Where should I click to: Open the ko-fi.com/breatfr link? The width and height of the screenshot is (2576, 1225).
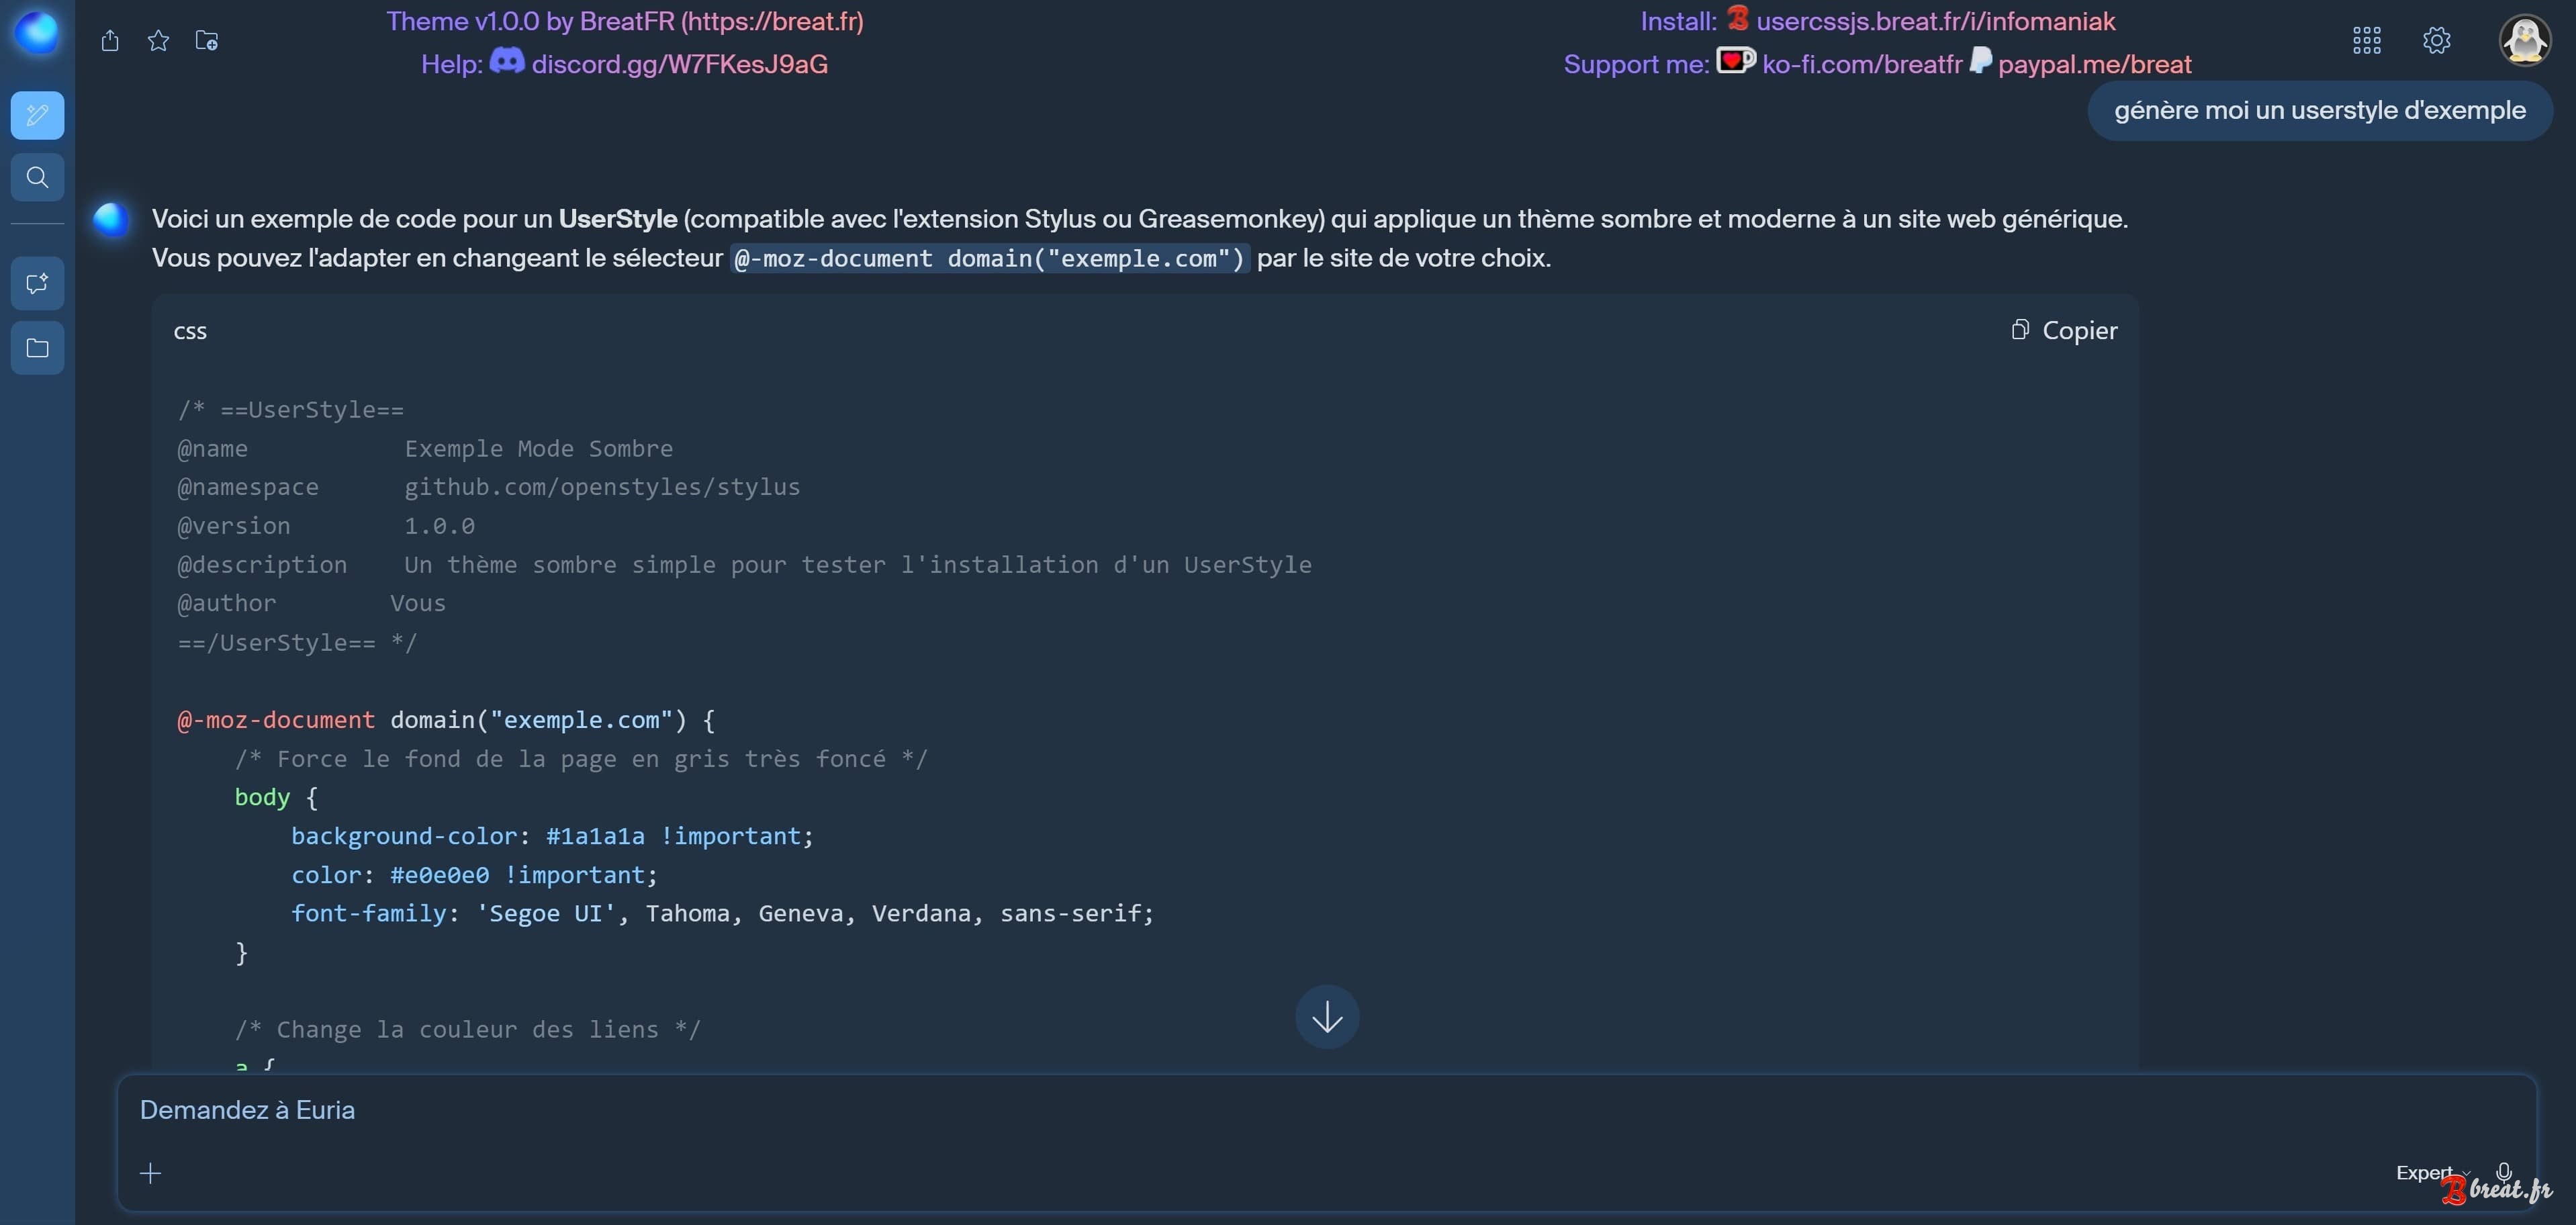[x=1862, y=64]
